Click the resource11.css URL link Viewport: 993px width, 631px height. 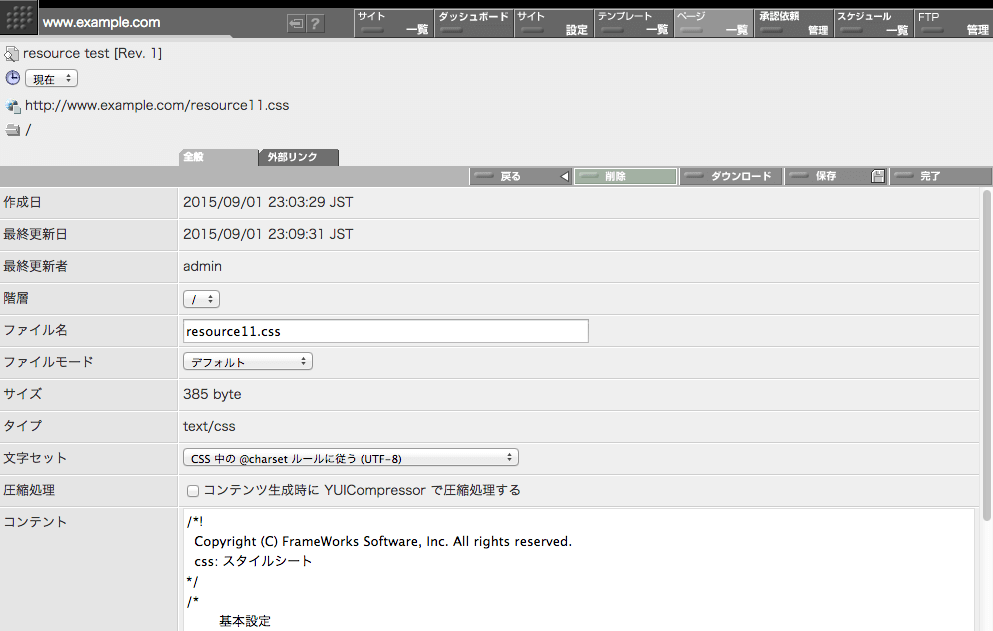[157, 105]
